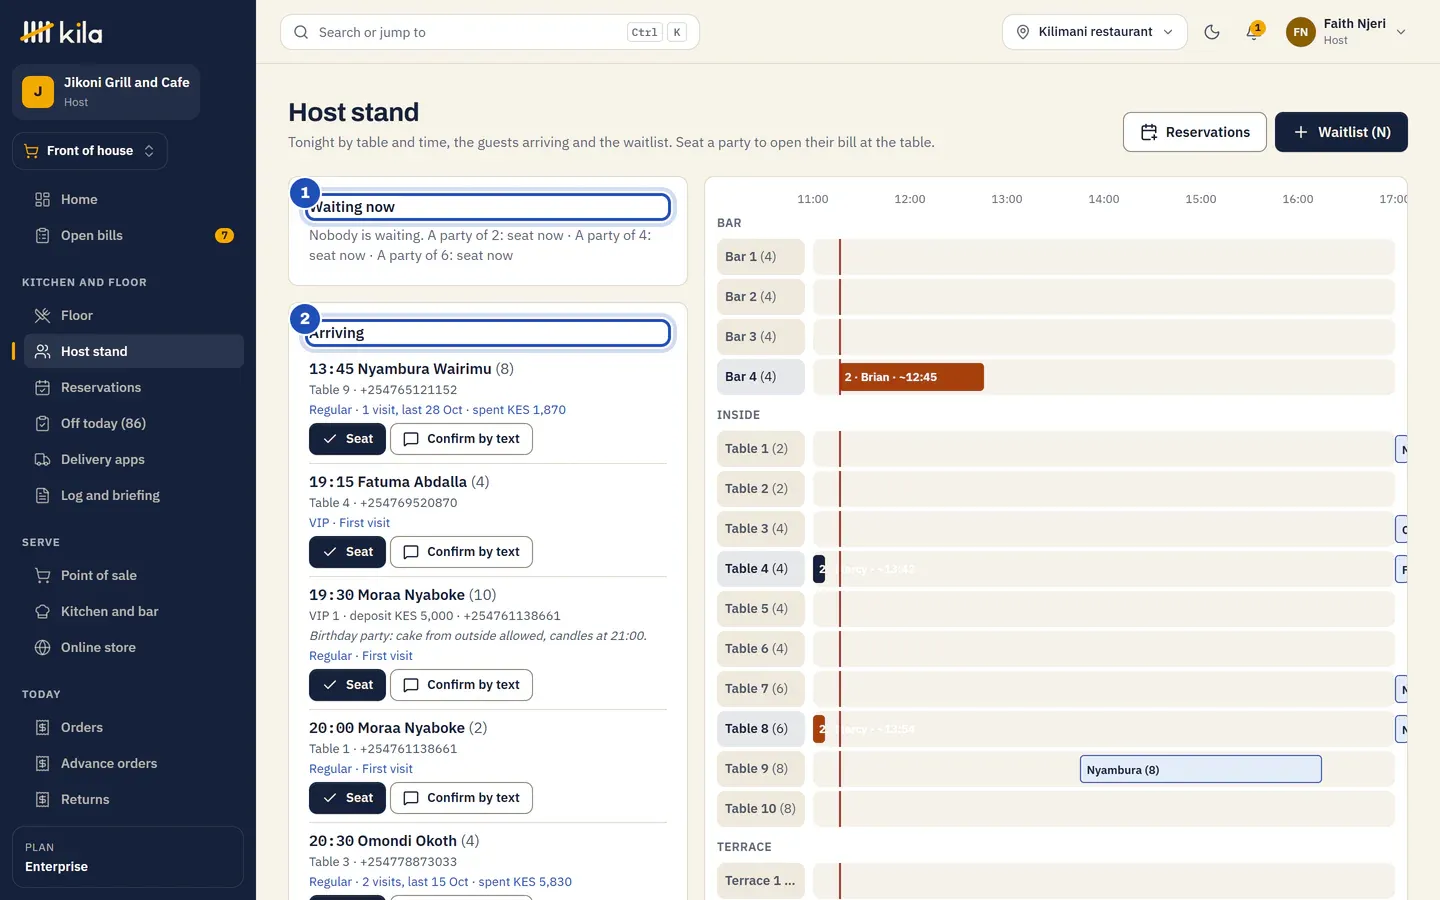Click the open bills count badge 7

click(x=224, y=236)
